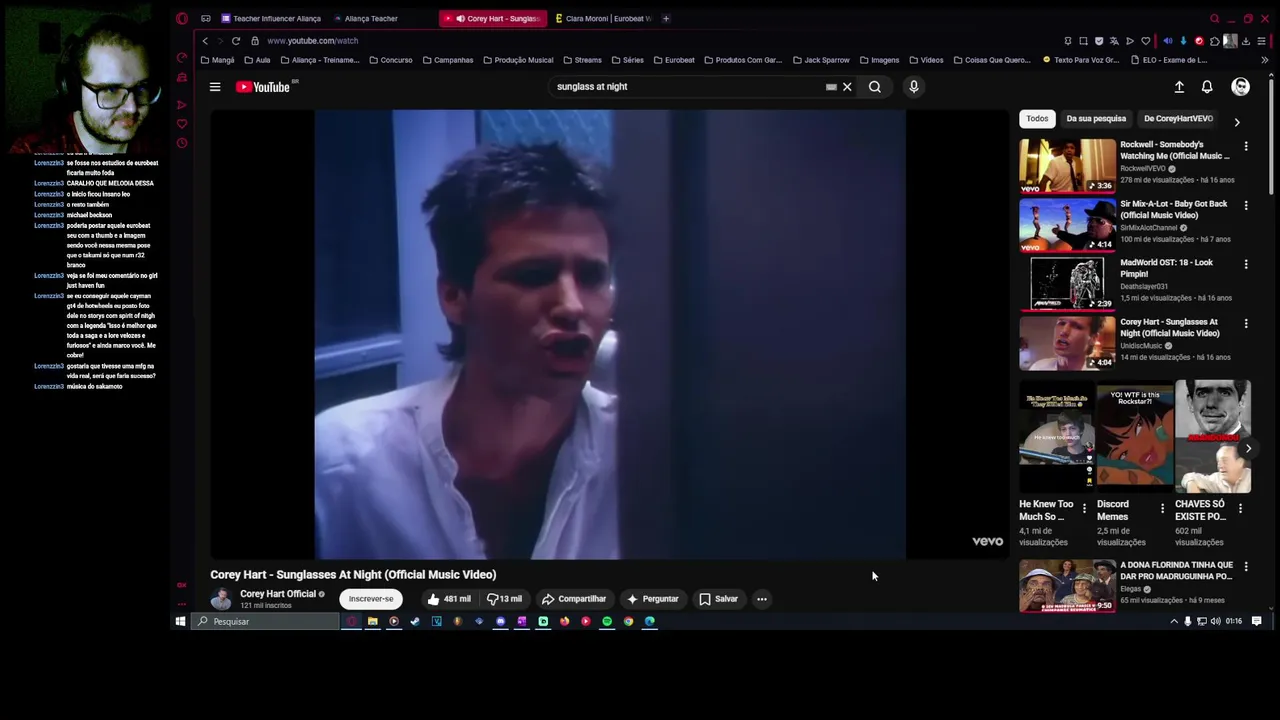The image size is (1280, 720).
Task: Show next Shorts with the right arrow
Action: point(1247,448)
